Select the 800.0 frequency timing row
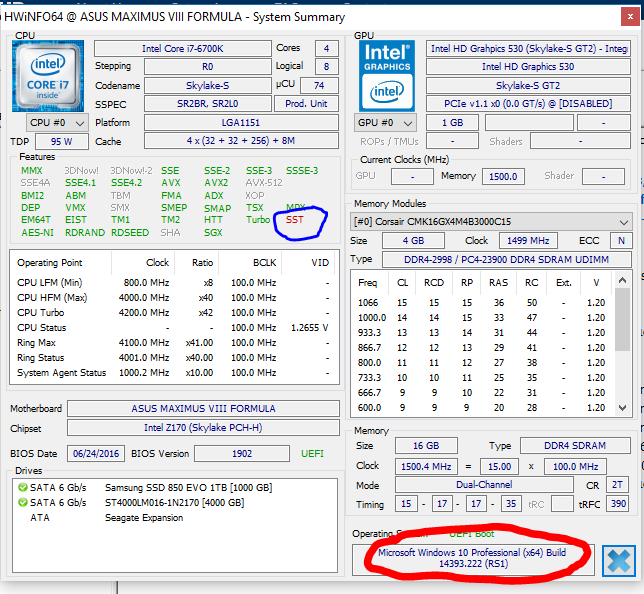Image resolution: width=644 pixels, height=594 pixels. tap(483, 363)
